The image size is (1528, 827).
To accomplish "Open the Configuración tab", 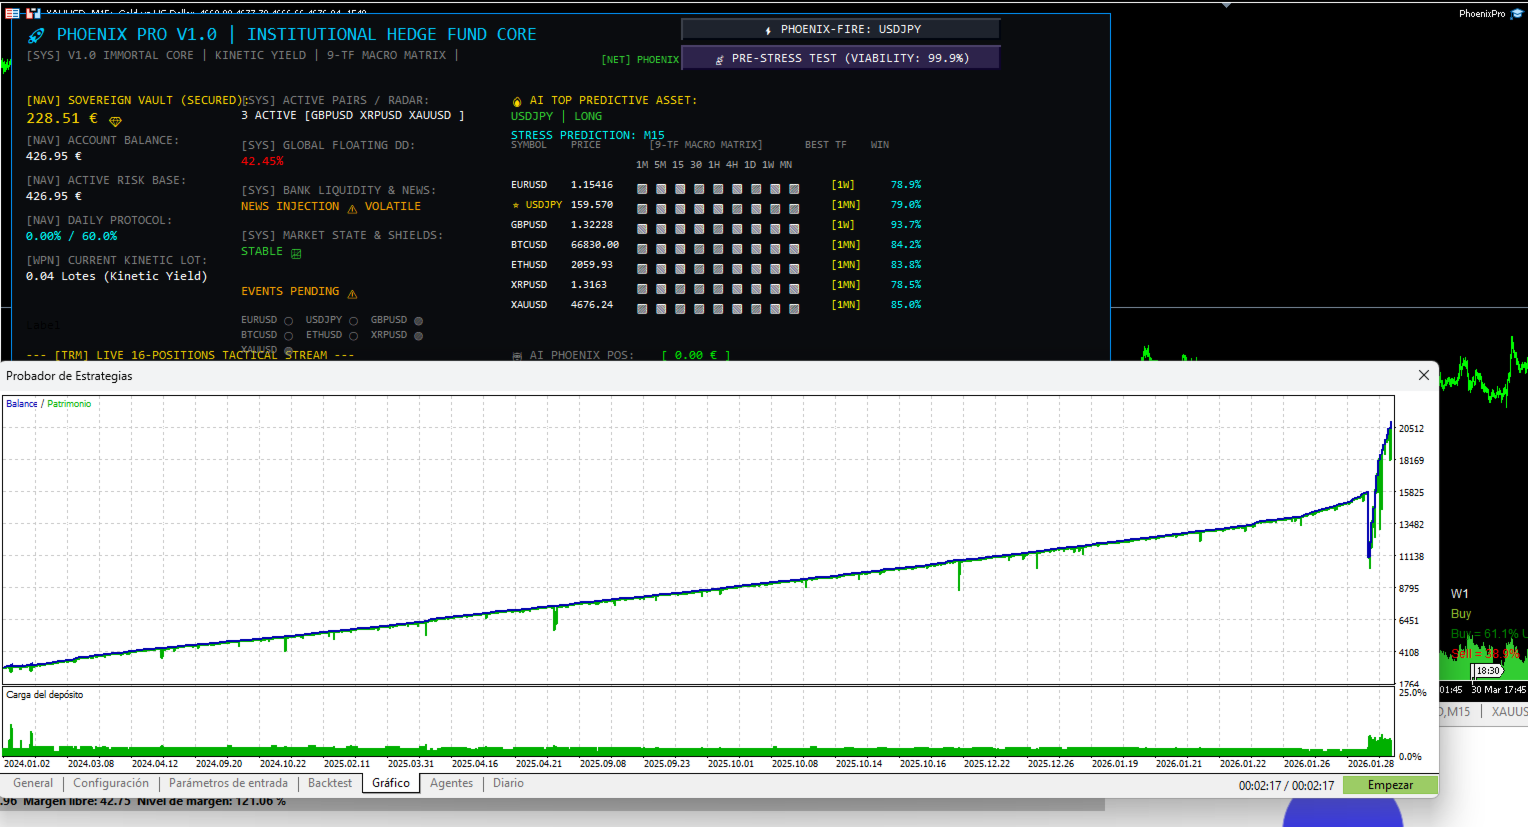I will [111, 783].
